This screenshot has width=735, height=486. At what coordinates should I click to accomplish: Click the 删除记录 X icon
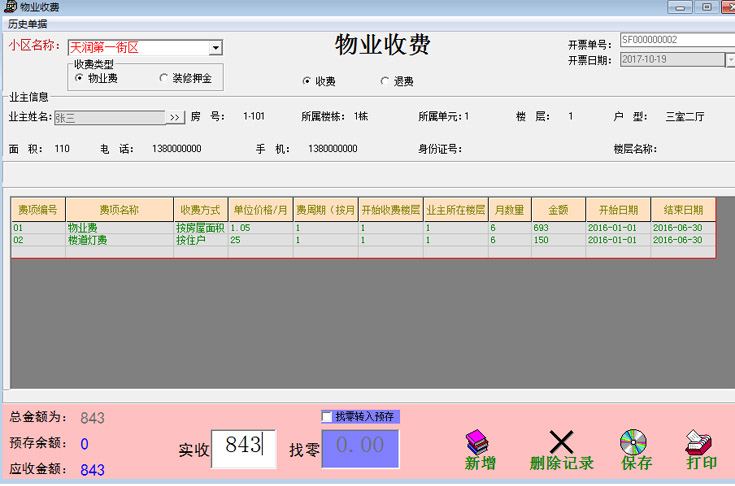coord(561,442)
